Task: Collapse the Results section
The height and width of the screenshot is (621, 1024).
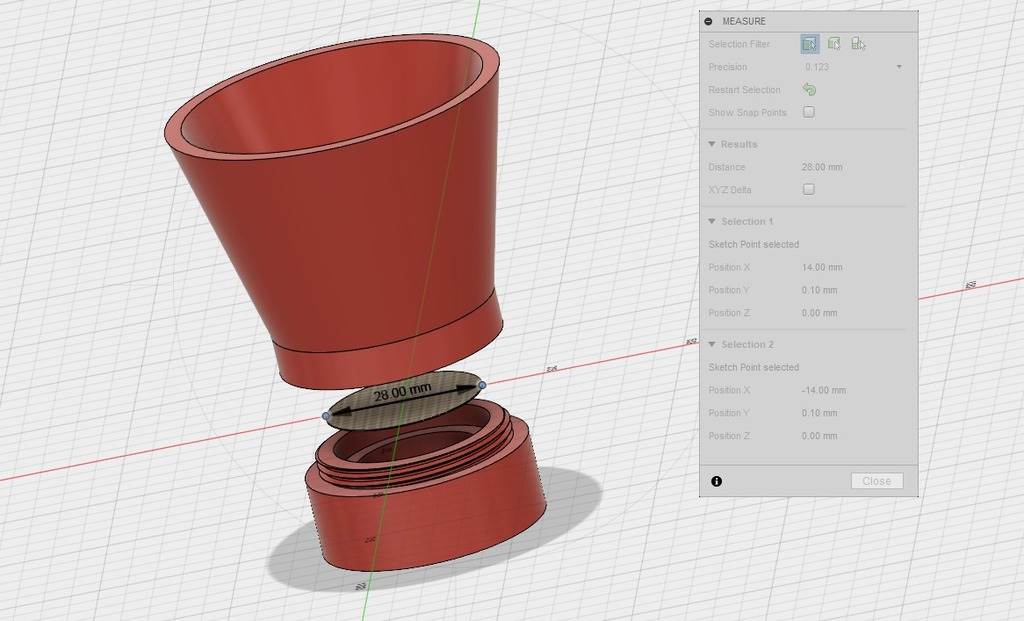Action: (712, 144)
